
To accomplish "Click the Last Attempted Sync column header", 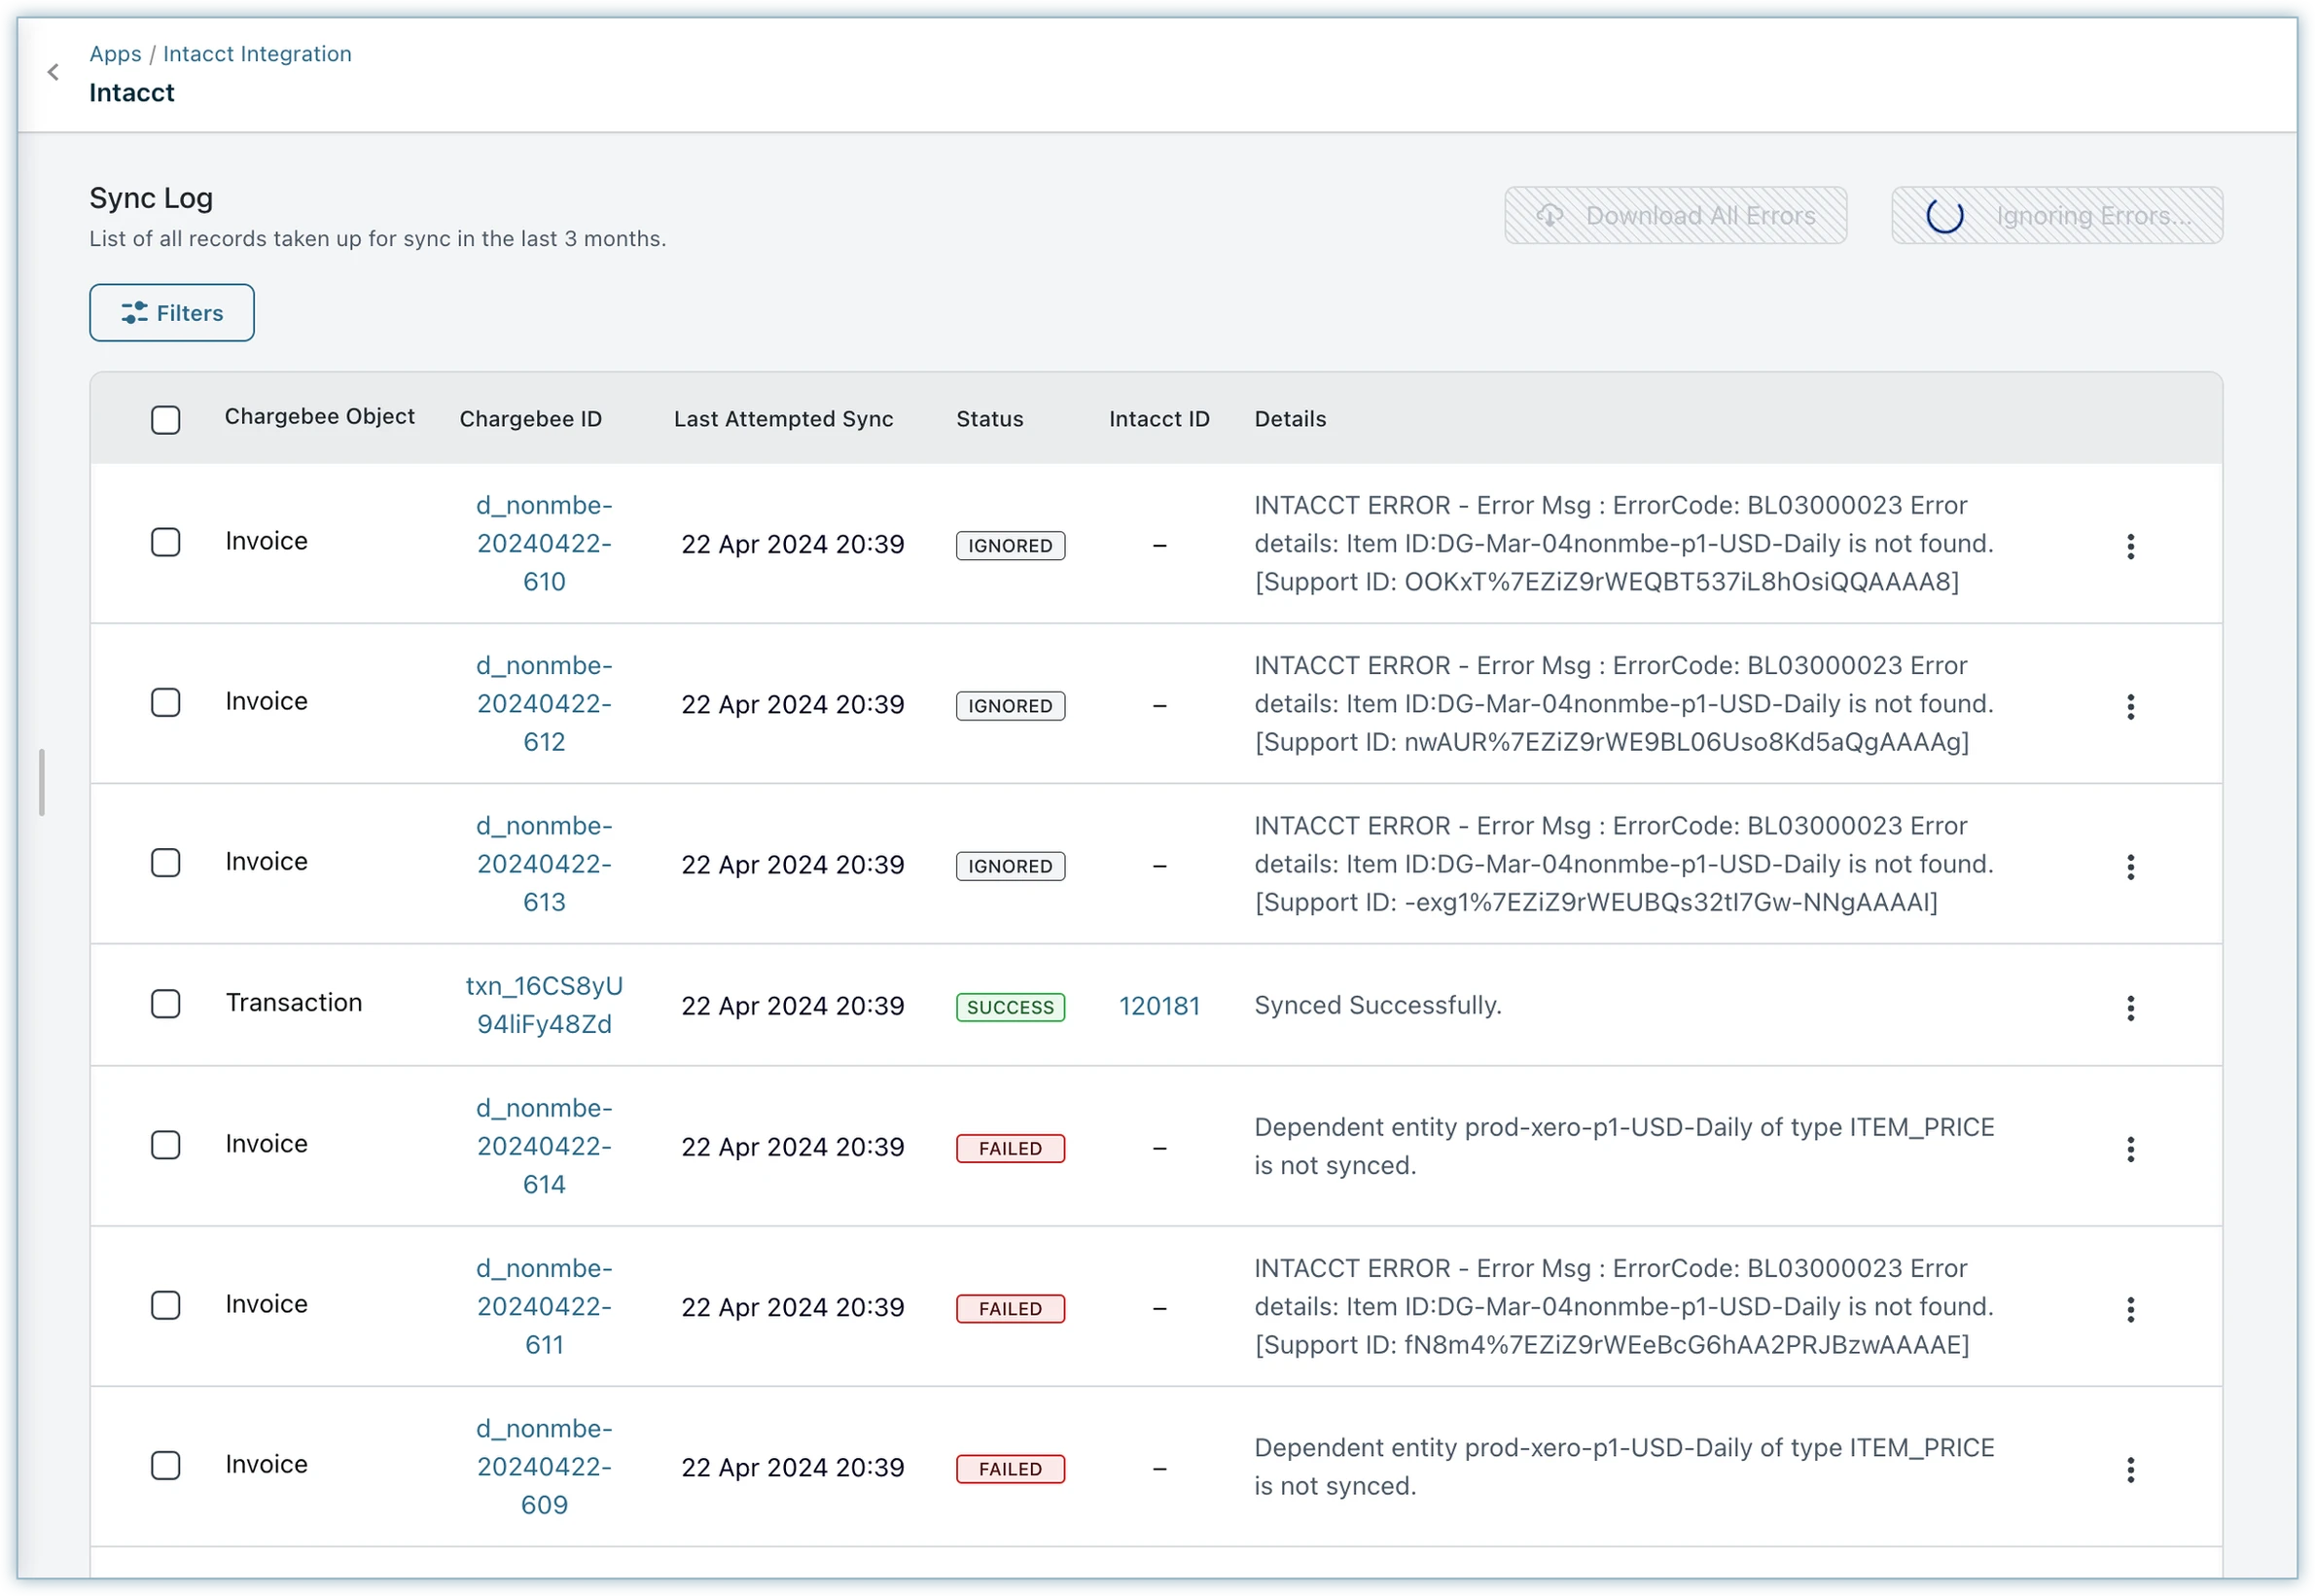I will (783, 419).
